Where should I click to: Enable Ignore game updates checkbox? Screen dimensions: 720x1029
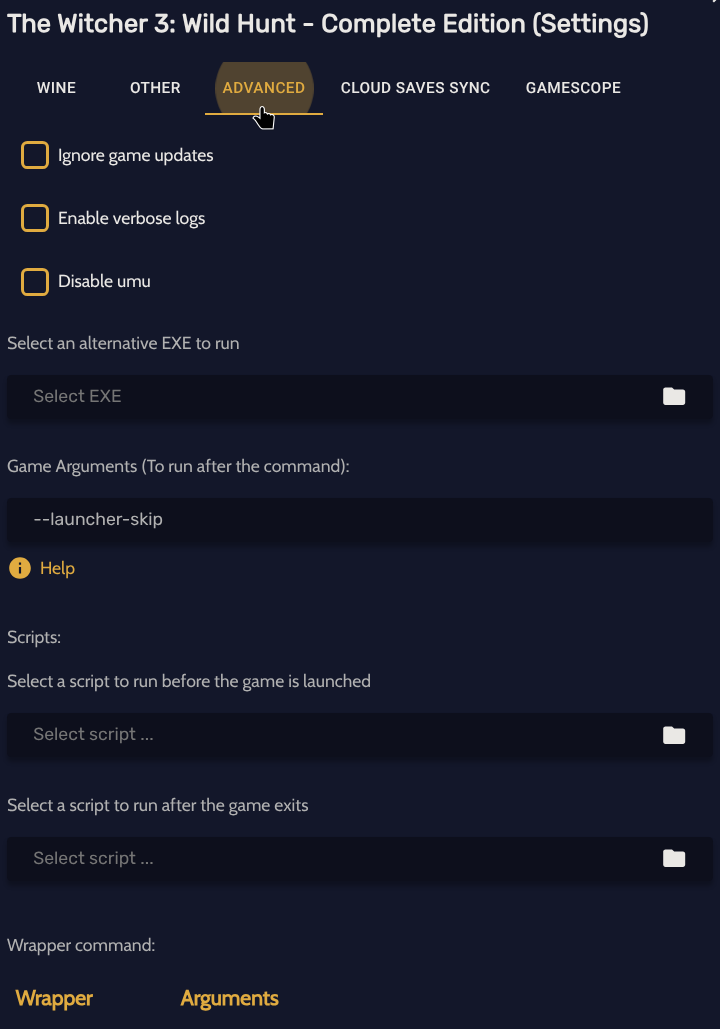pos(35,155)
